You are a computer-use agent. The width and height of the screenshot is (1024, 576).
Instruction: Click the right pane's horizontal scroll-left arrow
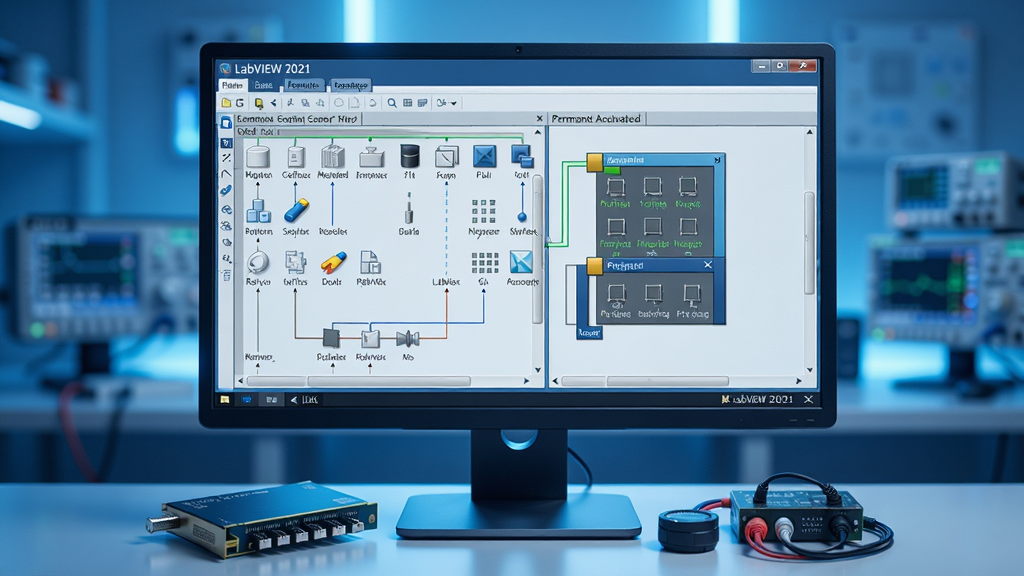click(556, 381)
